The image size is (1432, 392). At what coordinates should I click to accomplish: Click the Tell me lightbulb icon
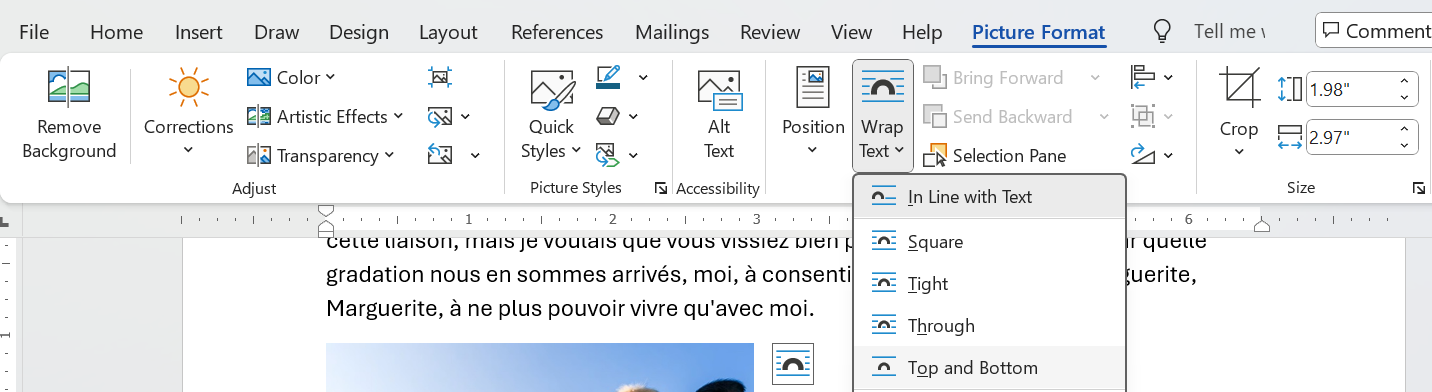tap(1161, 31)
